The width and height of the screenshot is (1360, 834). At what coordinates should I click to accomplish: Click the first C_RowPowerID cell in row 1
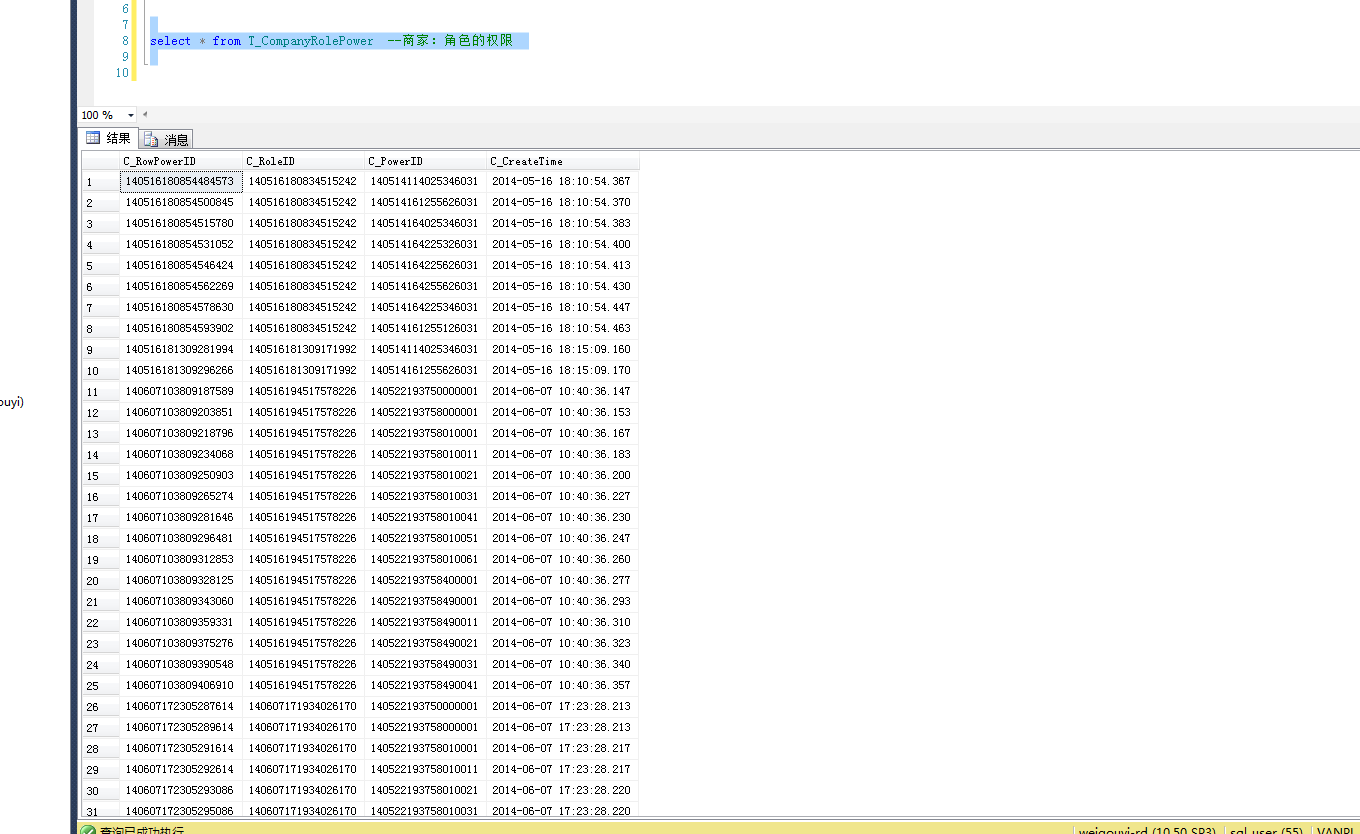pos(180,182)
